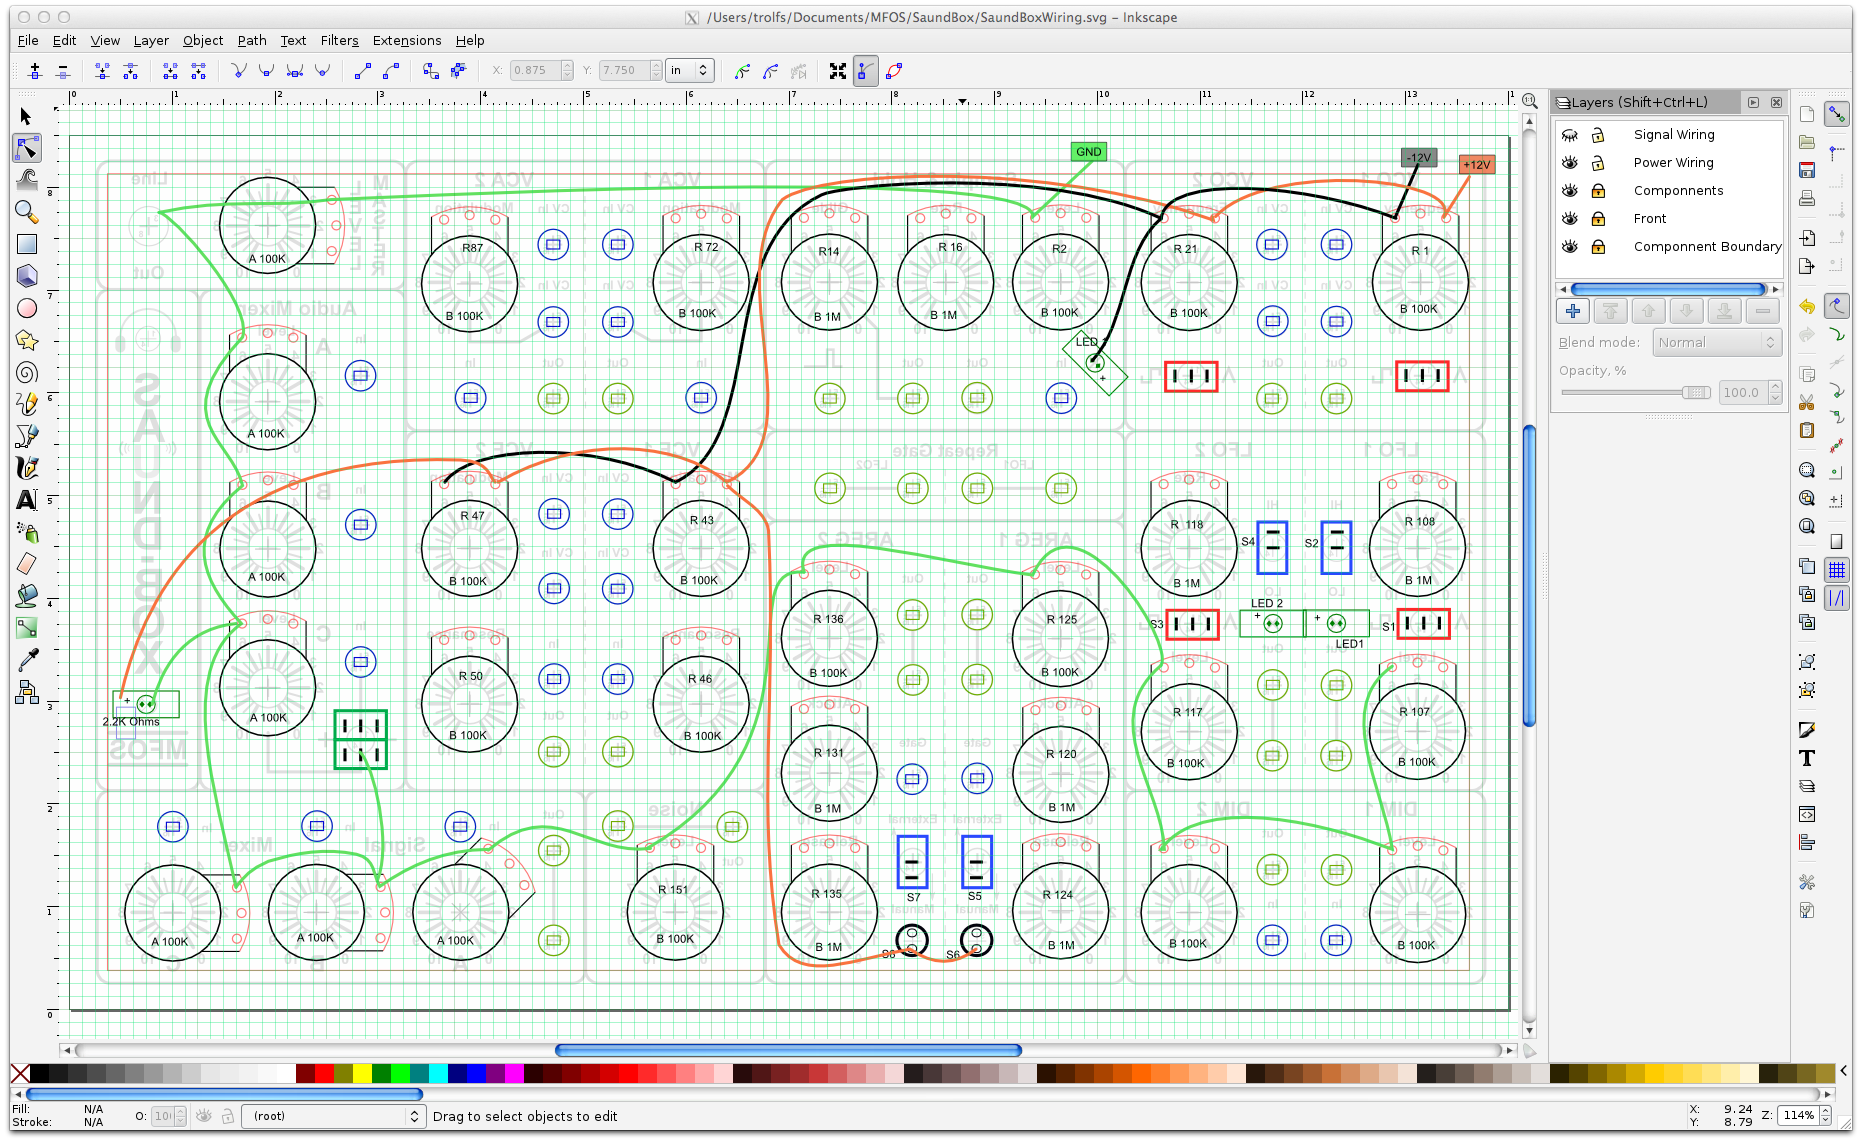Open the units dropdown set to in
Screen dimensions: 1862x1144
point(690,70)
